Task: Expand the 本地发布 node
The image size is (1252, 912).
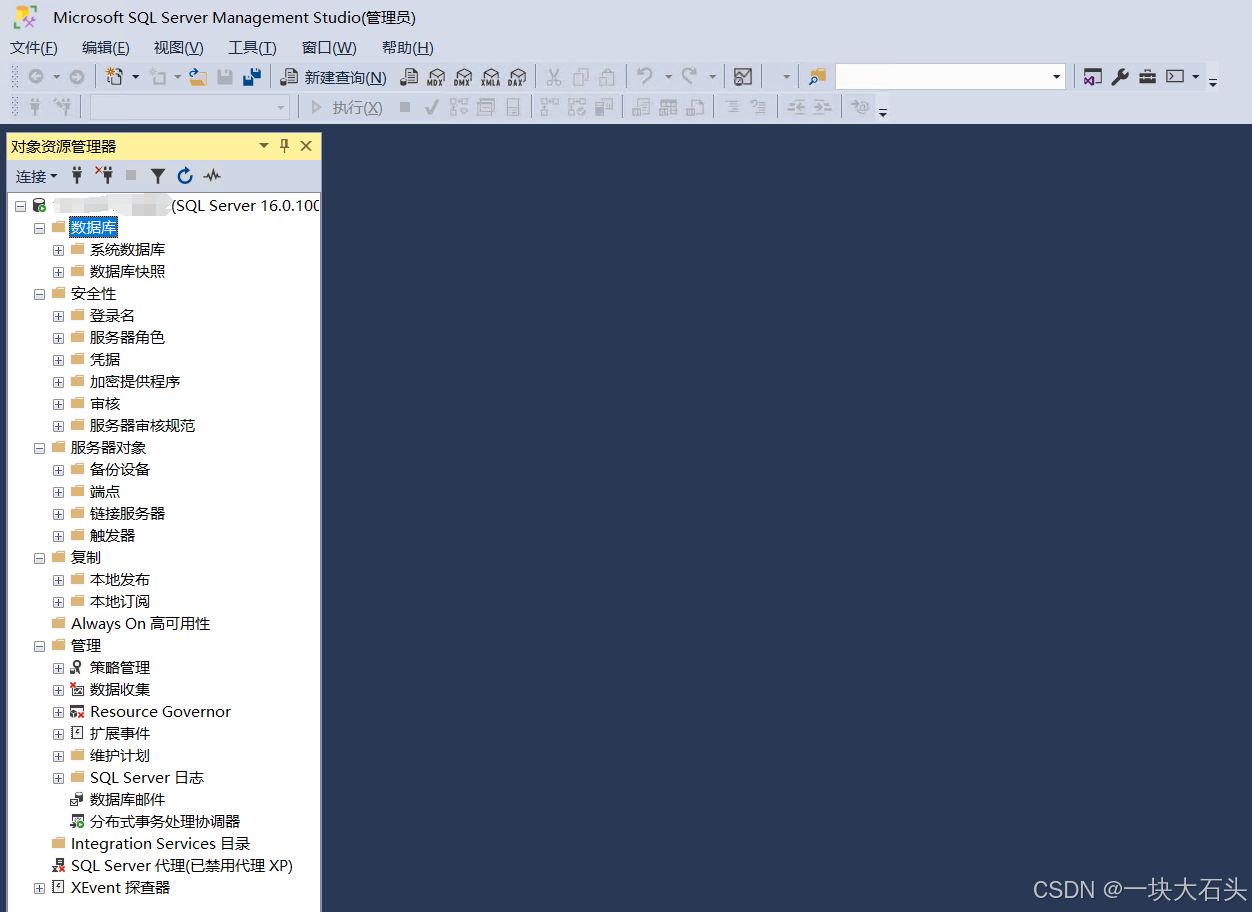Action: tap(58, 580)
